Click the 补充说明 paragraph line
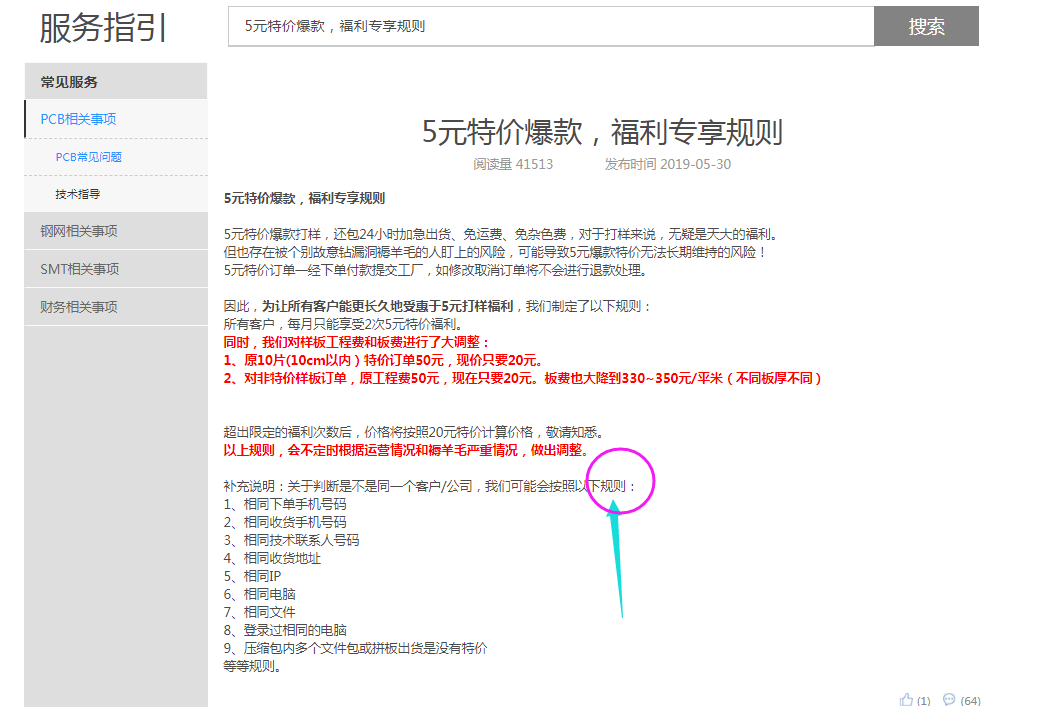This screenshot has height=707, width=1060. click(x=430, y=486)
